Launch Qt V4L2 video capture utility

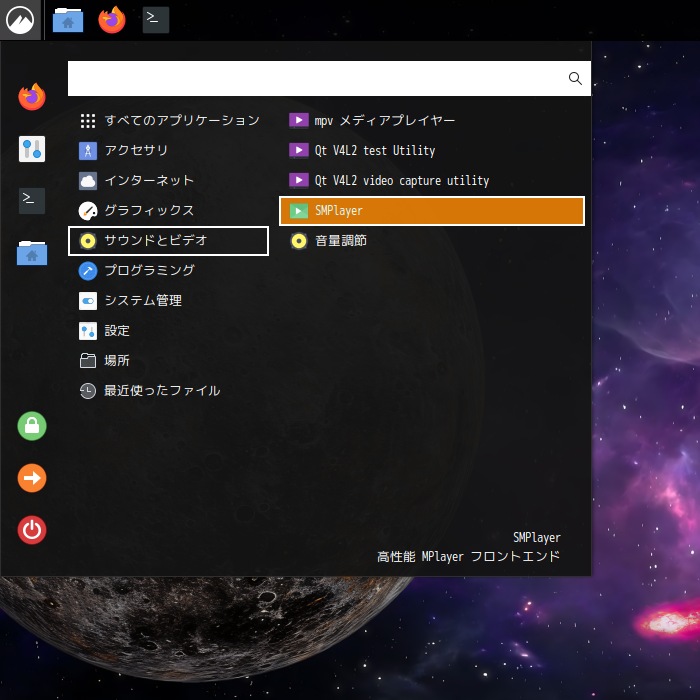pos(432,181)
